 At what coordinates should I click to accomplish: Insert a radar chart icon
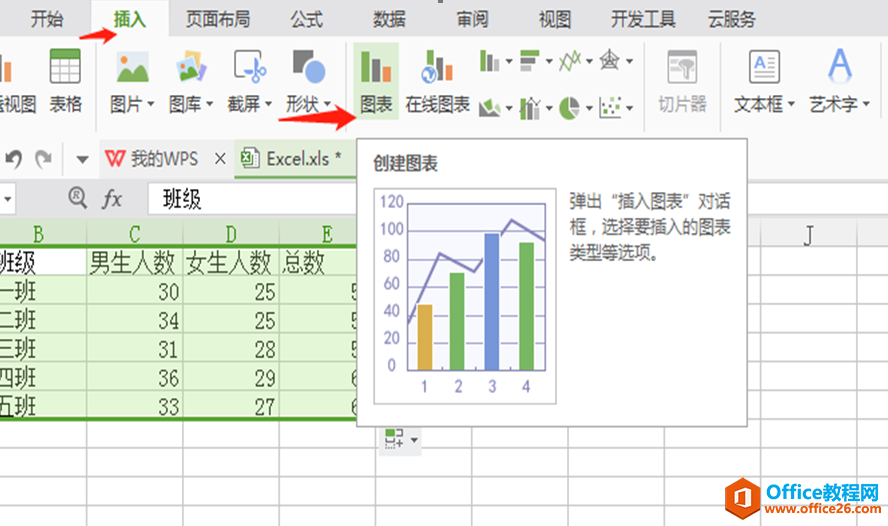610,60
